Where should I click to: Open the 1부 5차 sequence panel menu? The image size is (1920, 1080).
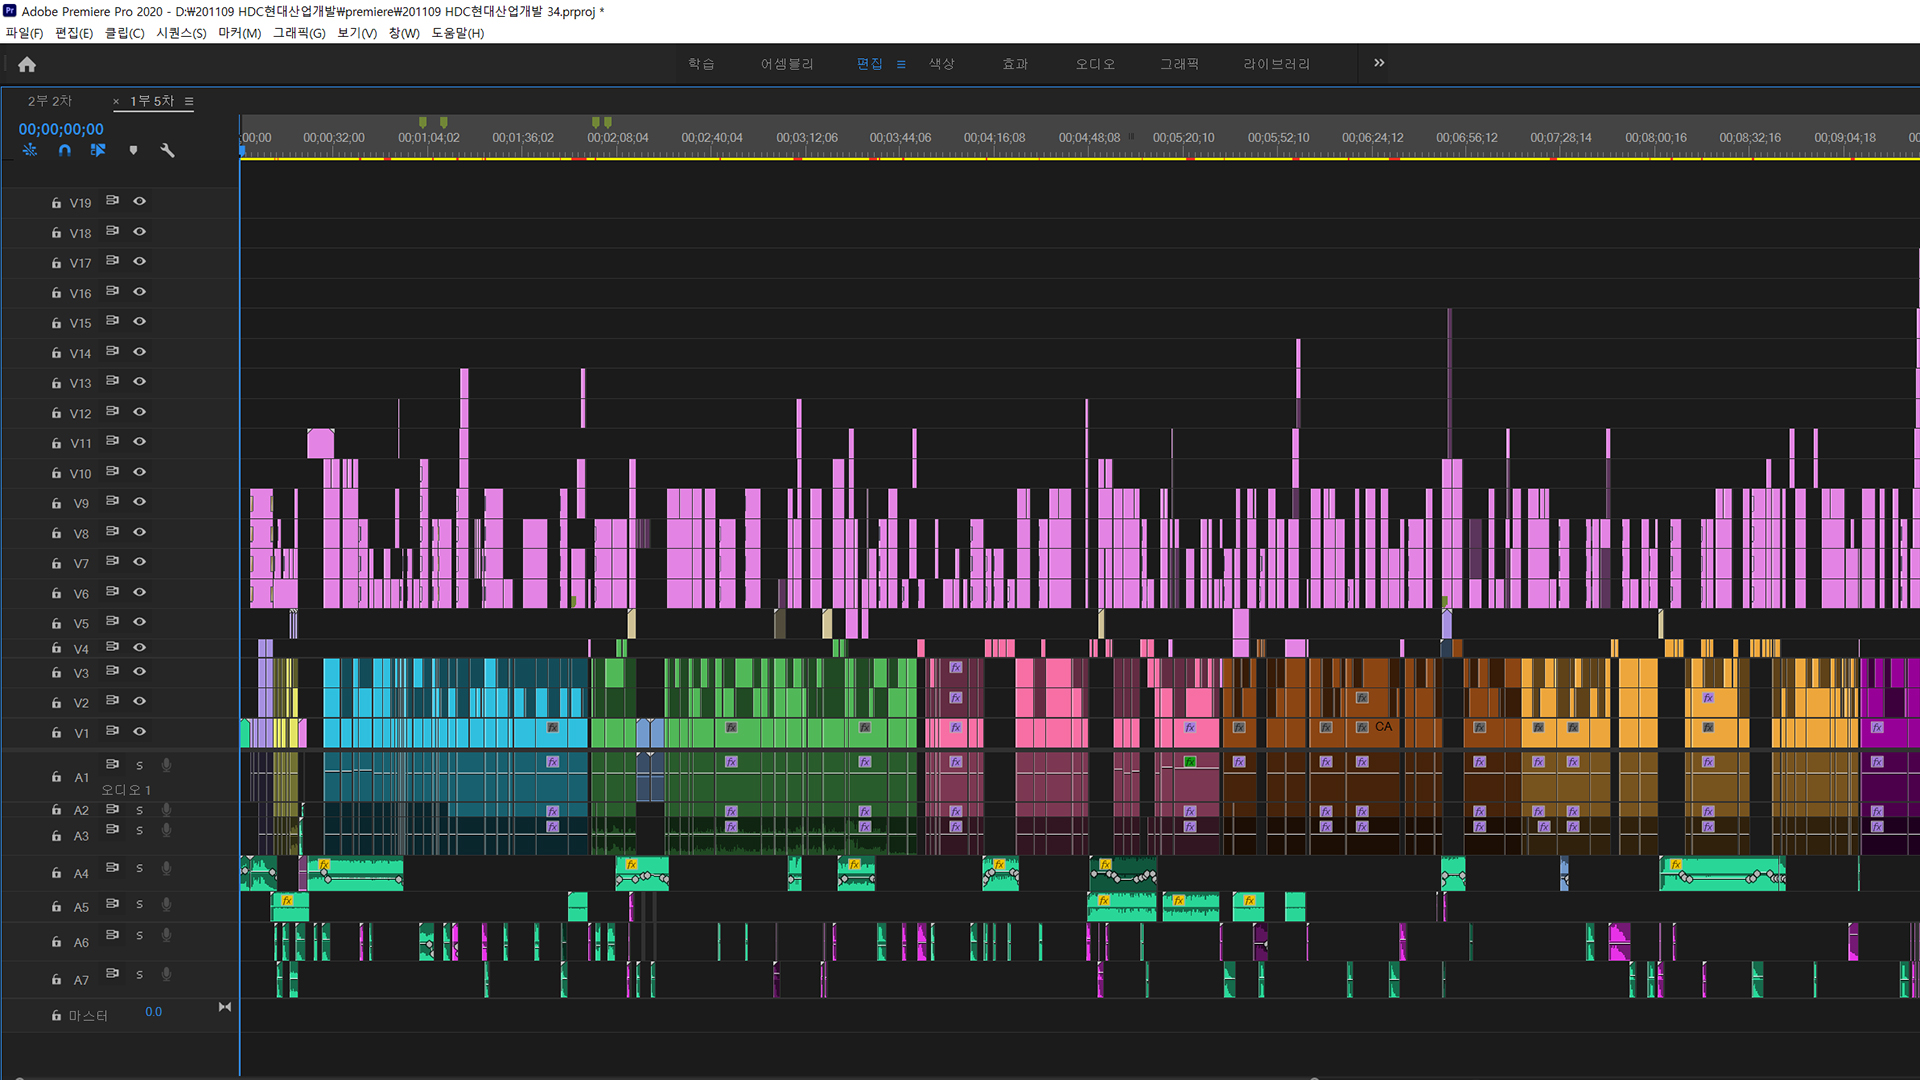click(x=189, y=101)
